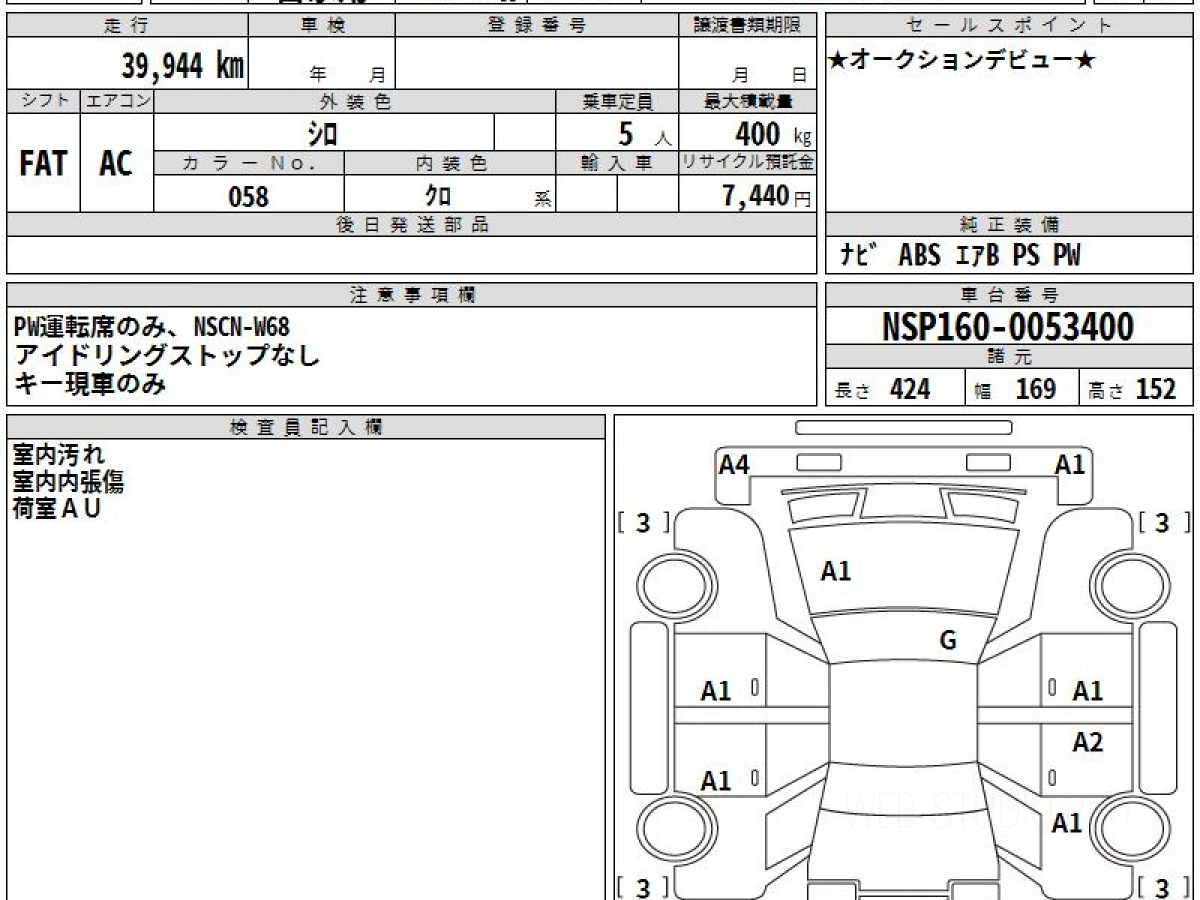Click the G mark on the windshield
1200x900 pixels.
948,641
